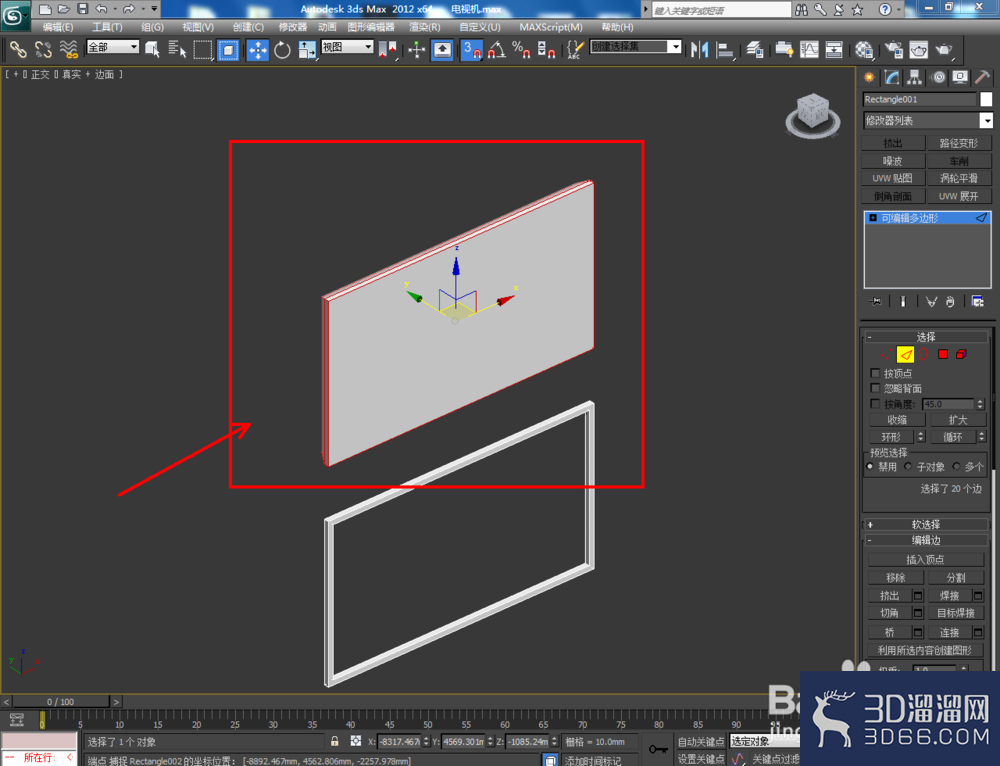Select the 子对象 preview radio button
The image size is (1000, 766).
[908, 467]
